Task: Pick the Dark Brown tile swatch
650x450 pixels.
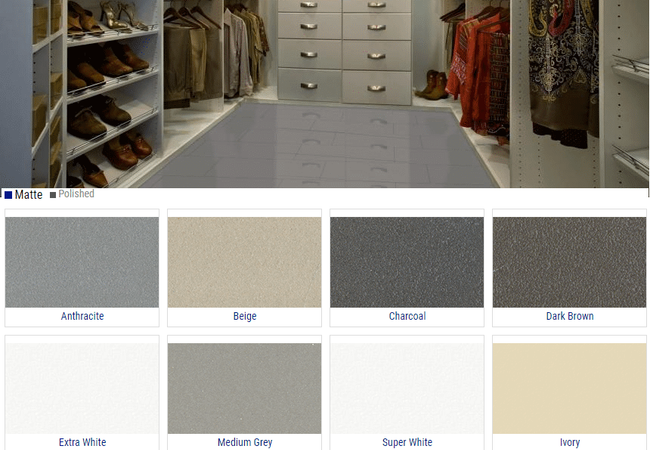Action: pos(570,262)
